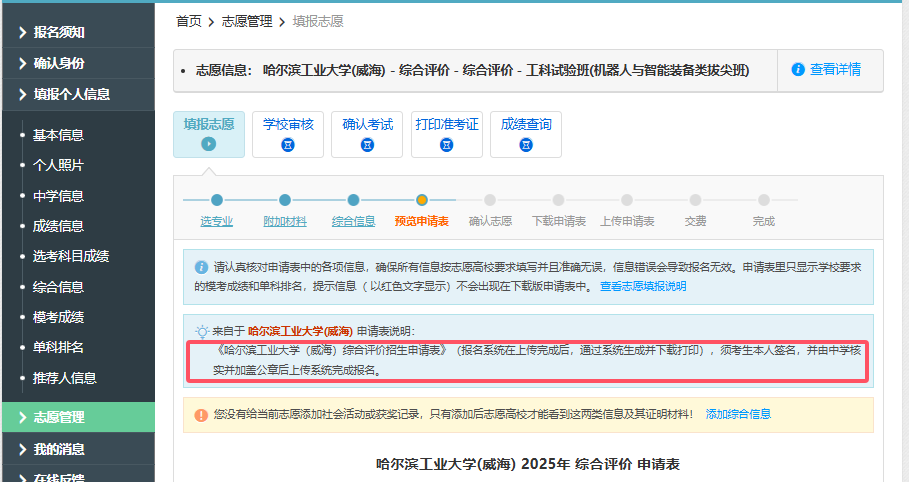Open the 查看志愿填报说明 link

[642, 286]
